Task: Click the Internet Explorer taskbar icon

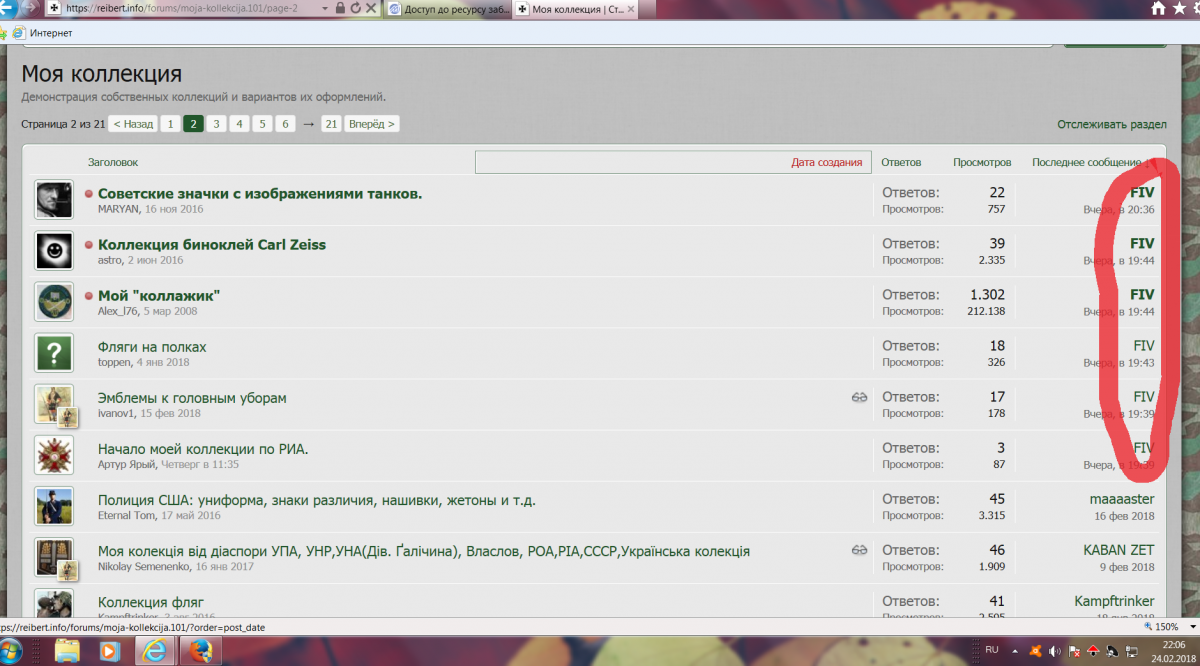Action: tap(154, 651)
